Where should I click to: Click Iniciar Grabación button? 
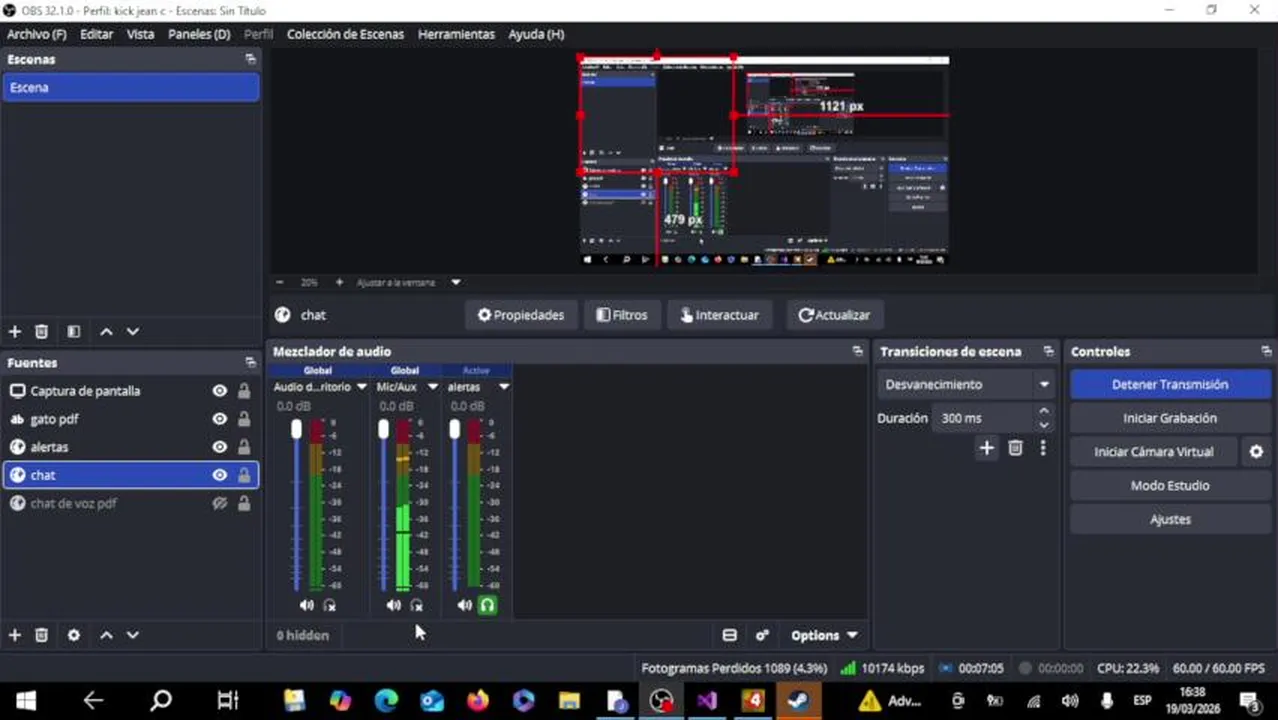(x=1169, y=418)
